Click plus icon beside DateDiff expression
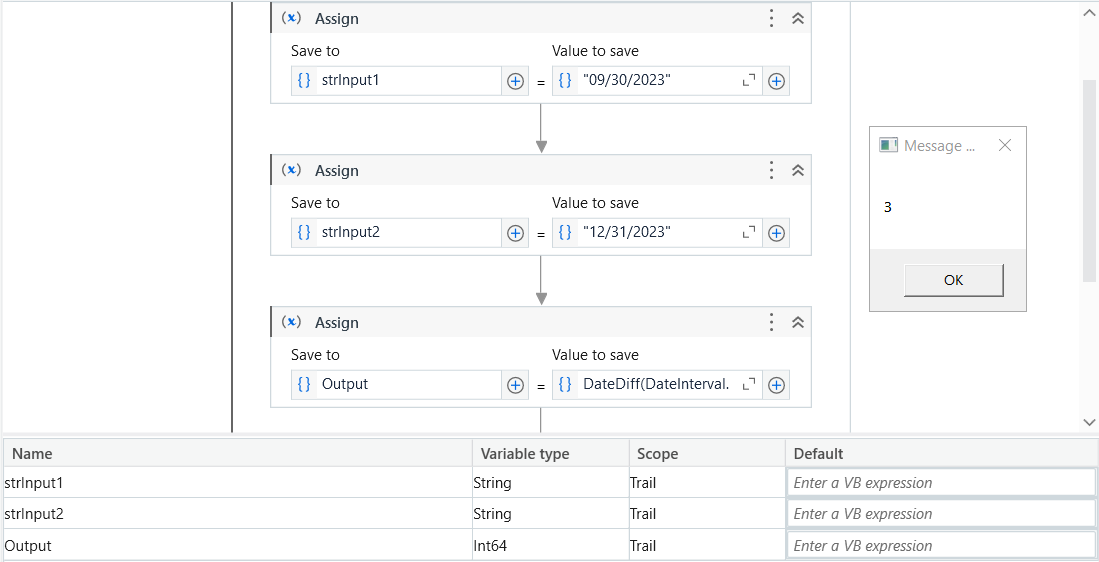Image resolution: width=1099 pixels, height=562 pixels. (776, 385)
